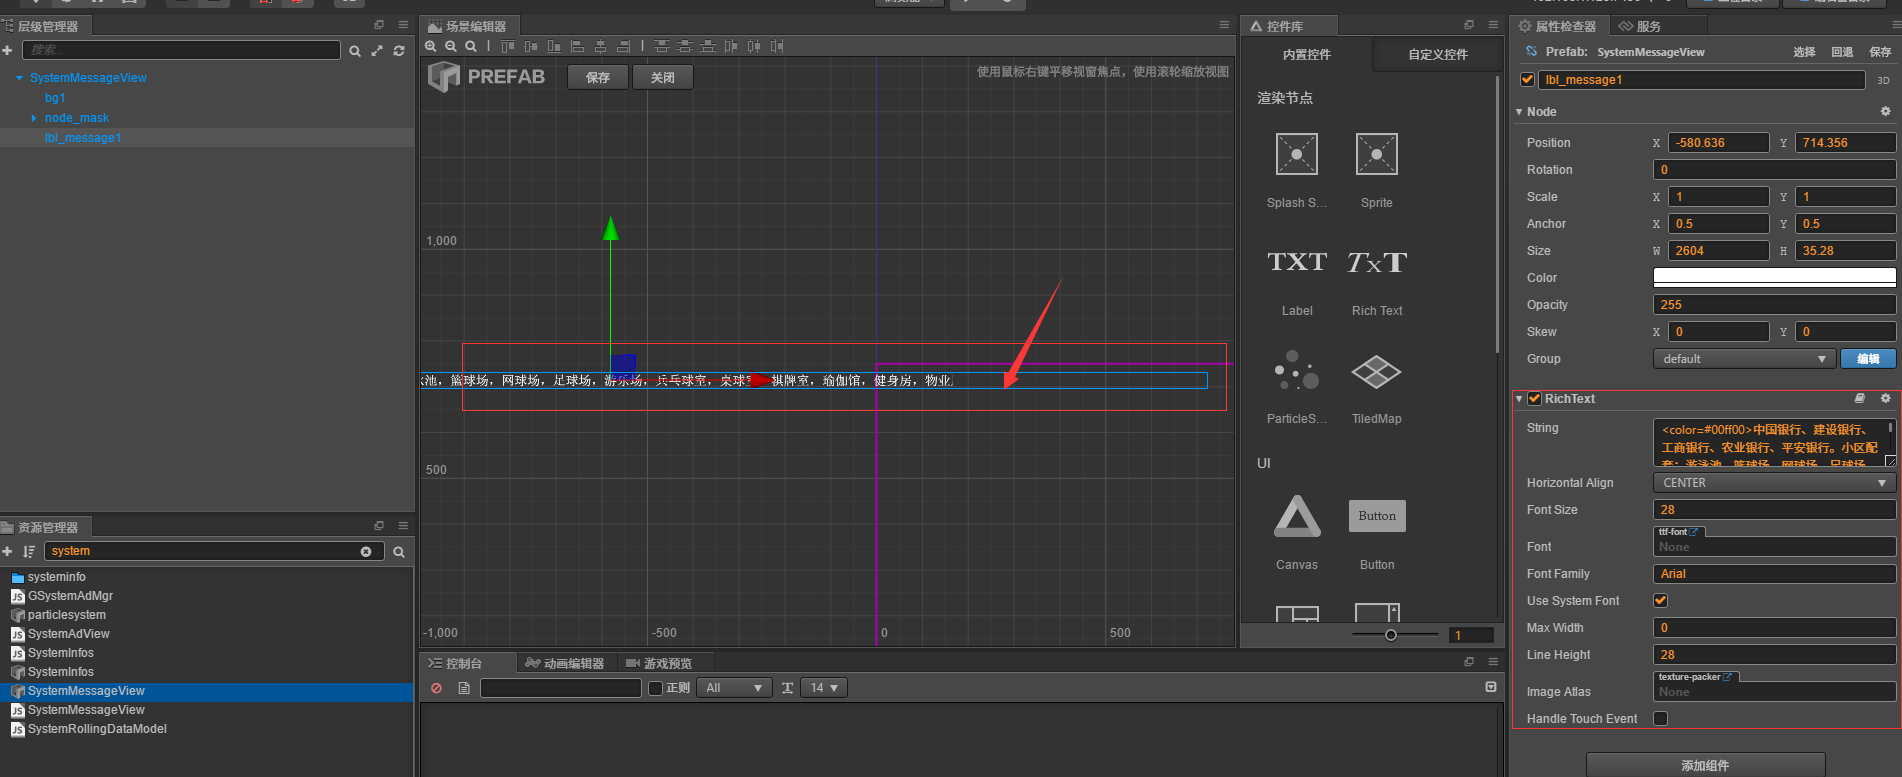Click the align horizontal centers icon
The image size is (1902, 777).
point(600,46)
